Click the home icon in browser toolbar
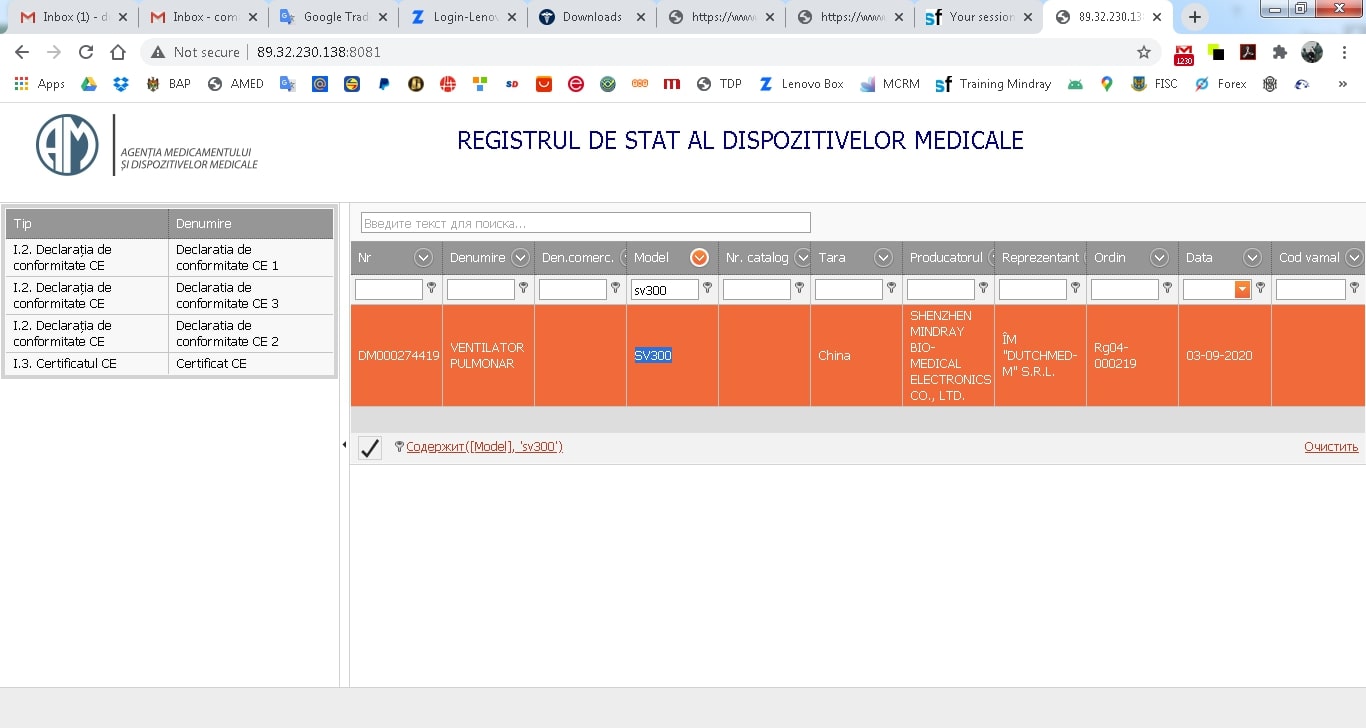Viewport: 1366px width, 728px height. [118, 52]
